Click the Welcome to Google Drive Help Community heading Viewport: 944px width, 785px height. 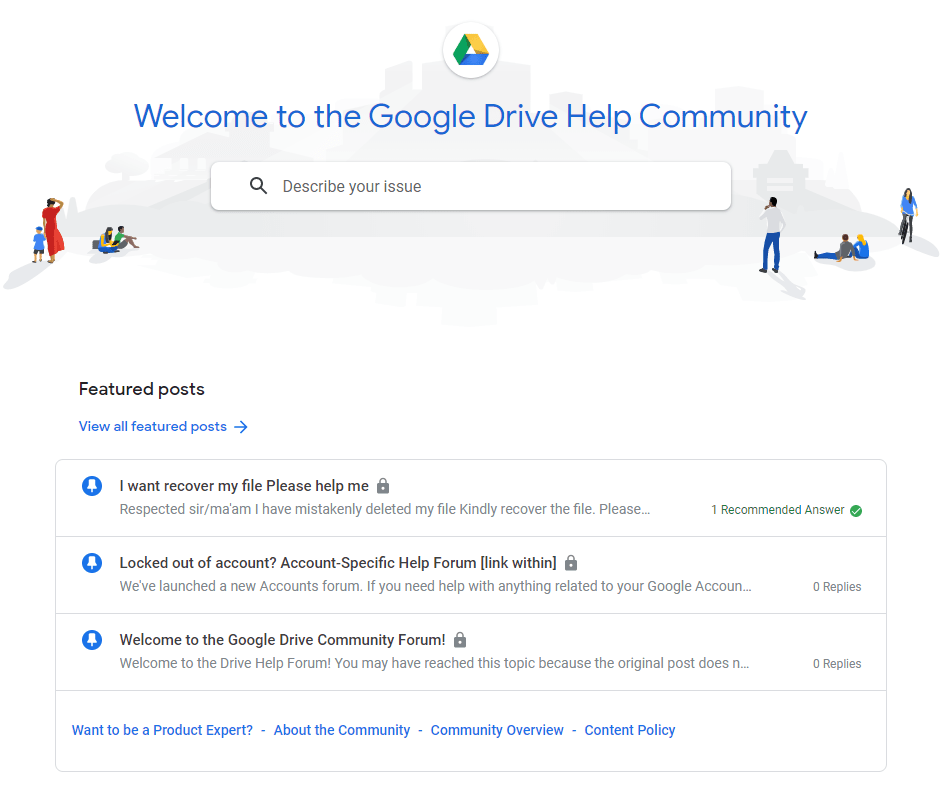pos(470,116)
